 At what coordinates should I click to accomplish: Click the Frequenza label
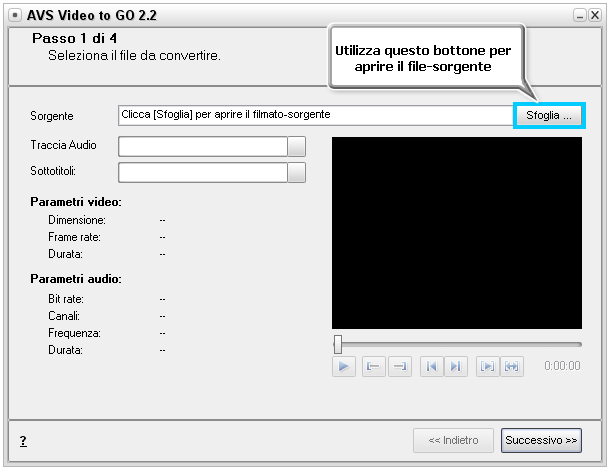pos(74,333)
